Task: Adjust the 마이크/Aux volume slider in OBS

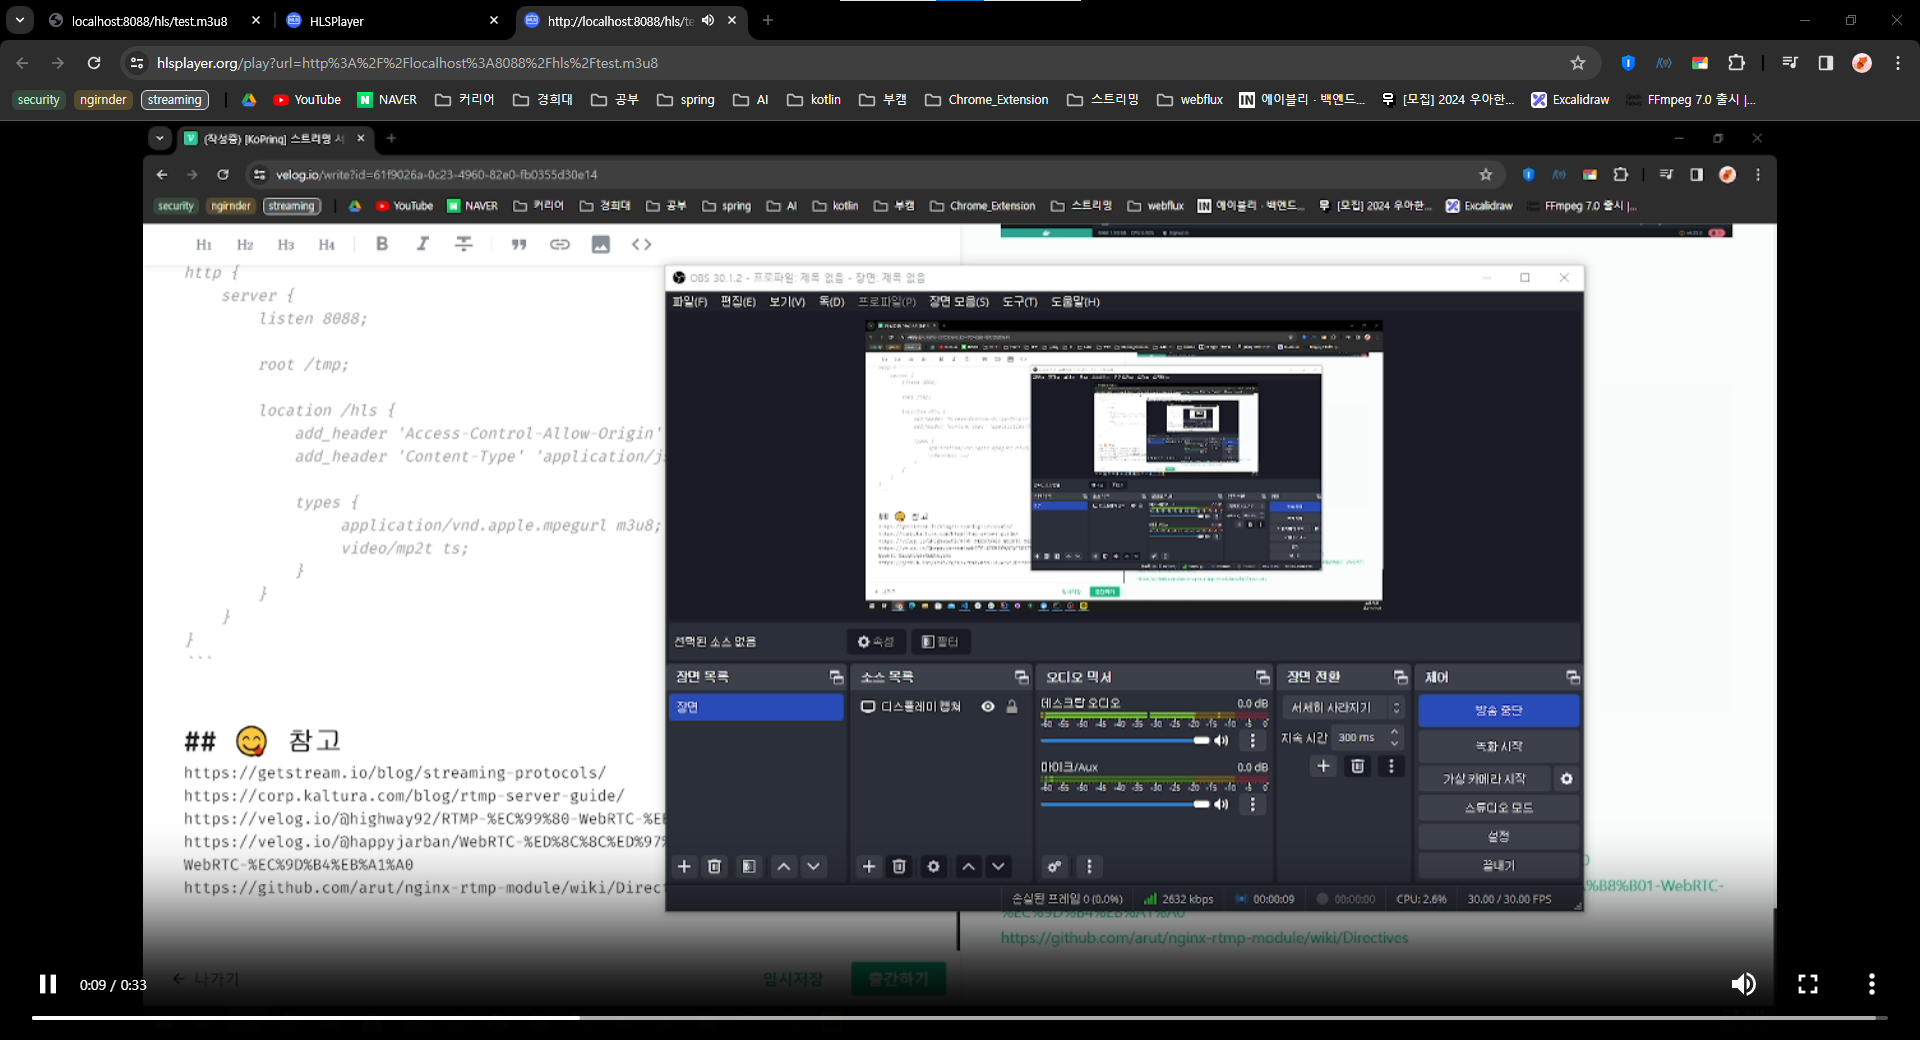Action: [1125, 805]
